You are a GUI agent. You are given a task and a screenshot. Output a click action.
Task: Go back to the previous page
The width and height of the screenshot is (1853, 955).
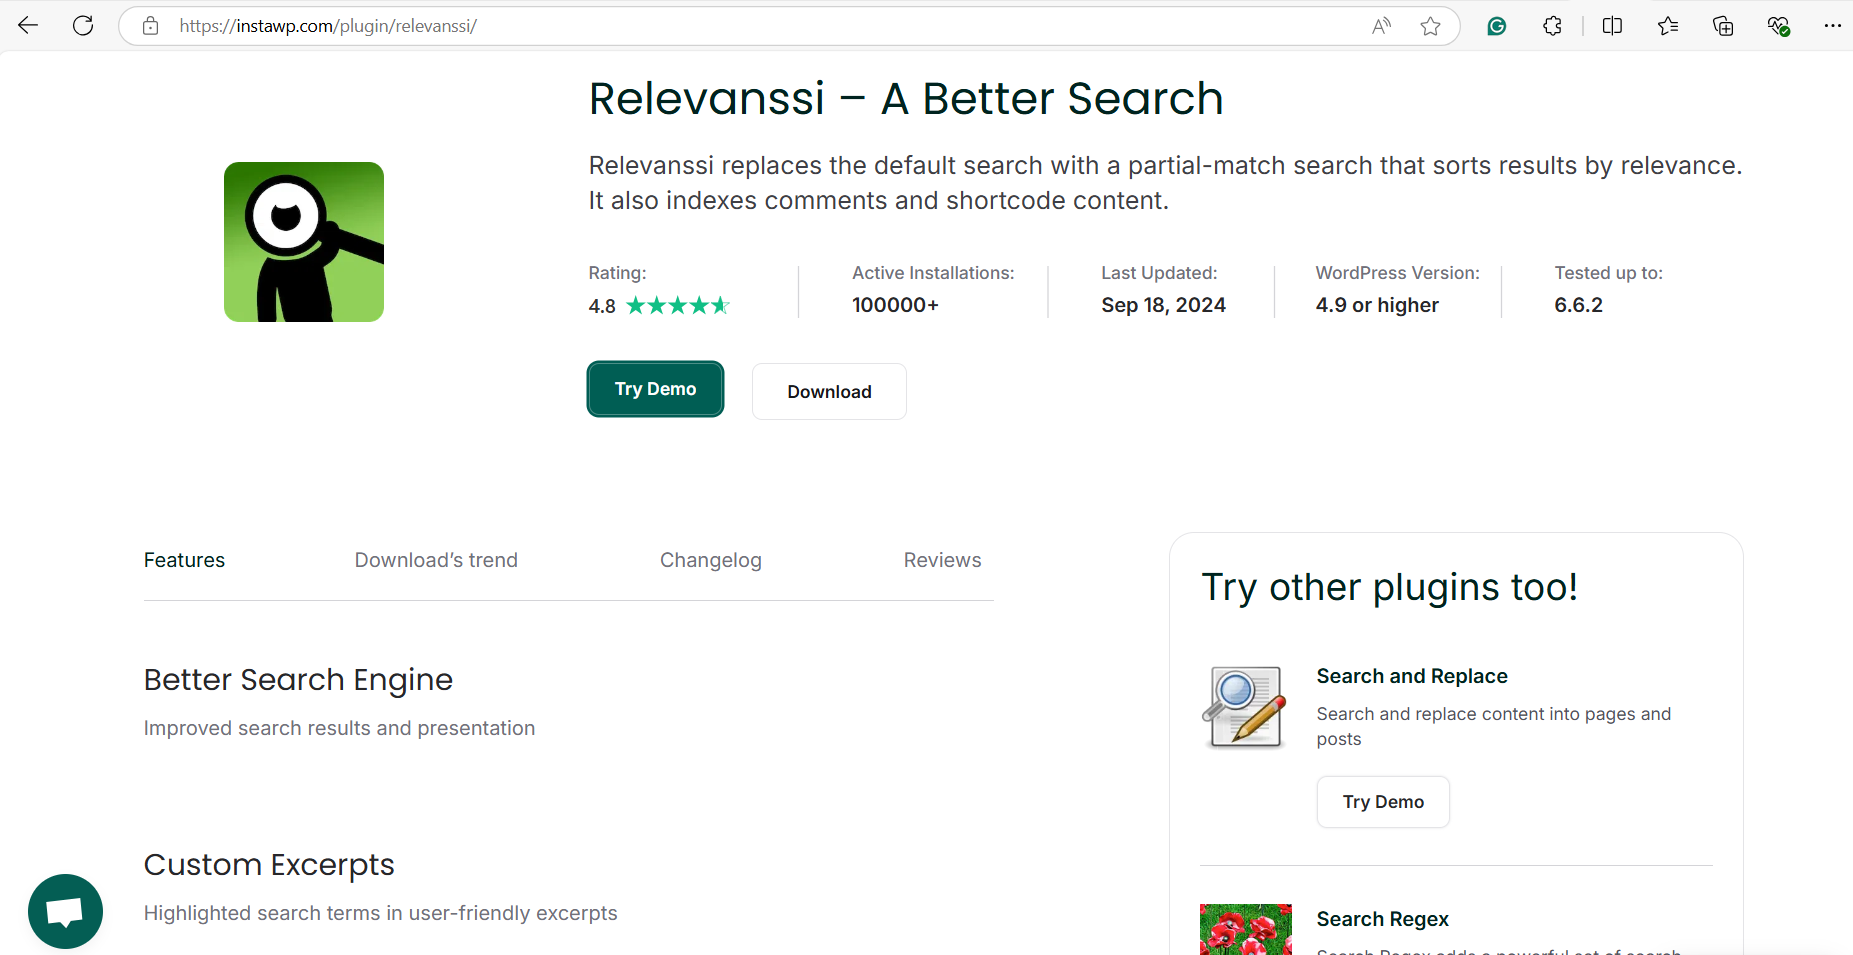click(x=28, y=26)
